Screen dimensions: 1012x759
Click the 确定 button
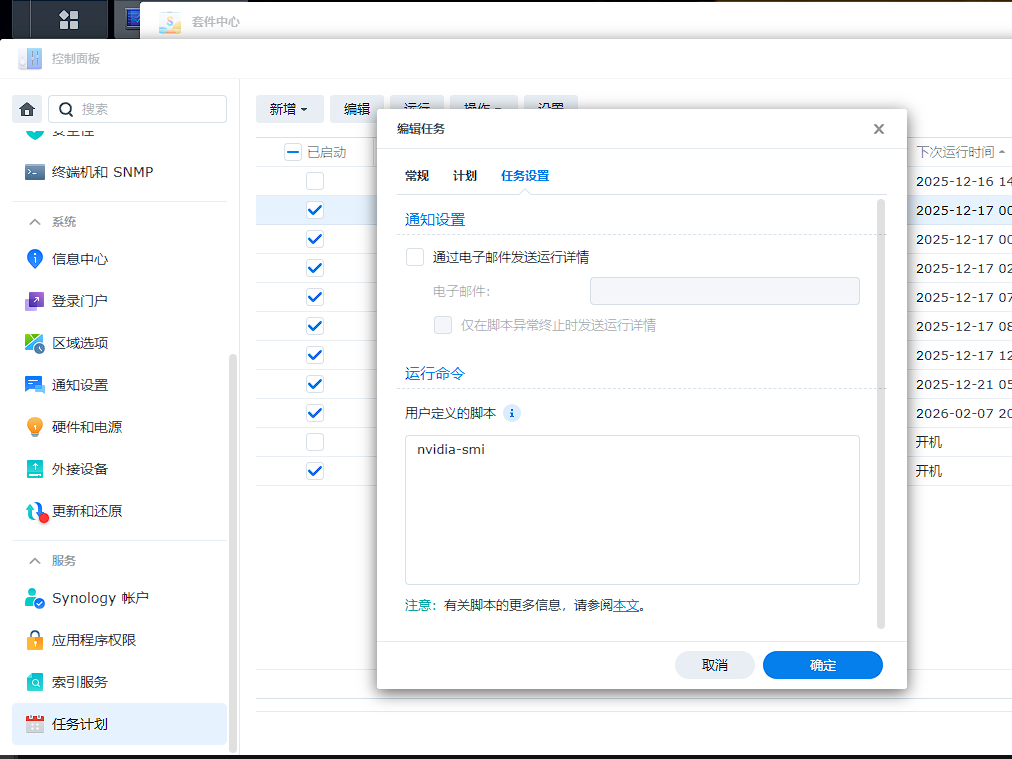[x=822, y=665]
